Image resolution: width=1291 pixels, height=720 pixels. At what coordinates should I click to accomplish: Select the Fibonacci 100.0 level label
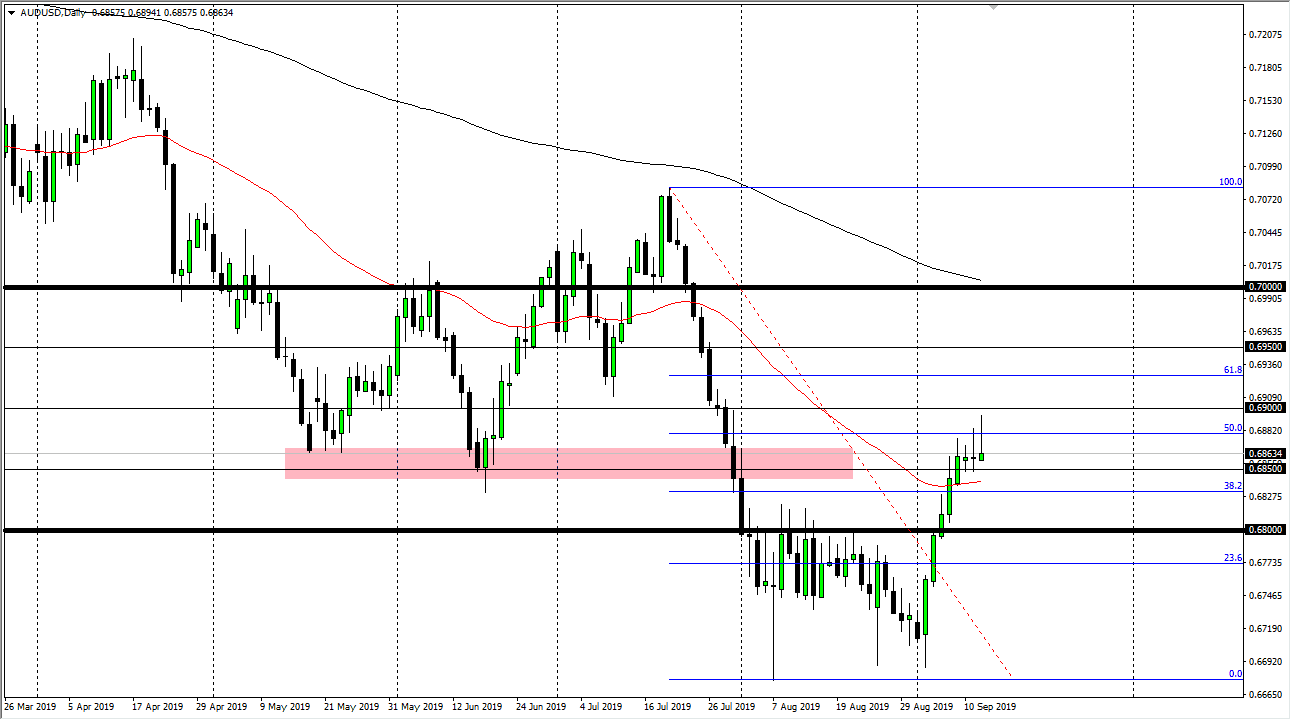[x=1229, y=182]
